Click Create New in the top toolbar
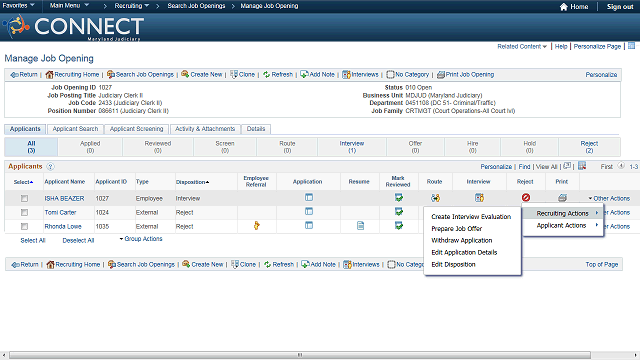The width and height of the screenshot is (640, 360). (x=202, y=75)
